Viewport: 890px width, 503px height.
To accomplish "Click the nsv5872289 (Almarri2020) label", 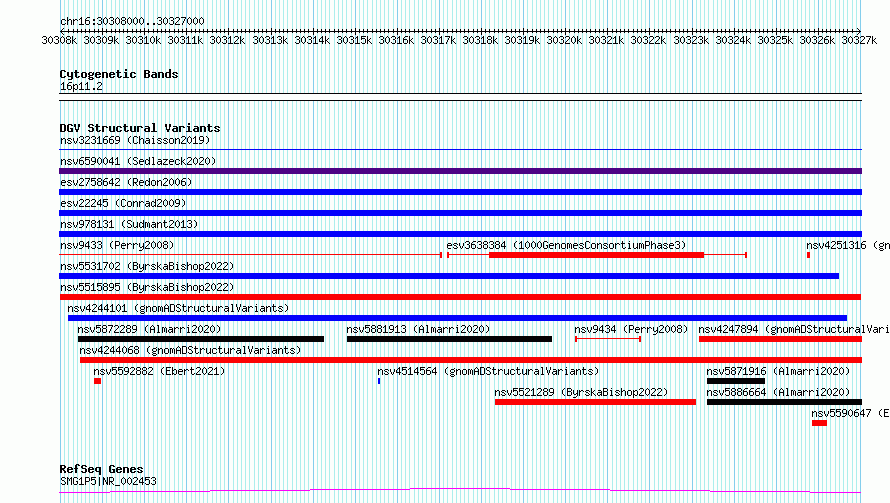I will click(149, 329).
